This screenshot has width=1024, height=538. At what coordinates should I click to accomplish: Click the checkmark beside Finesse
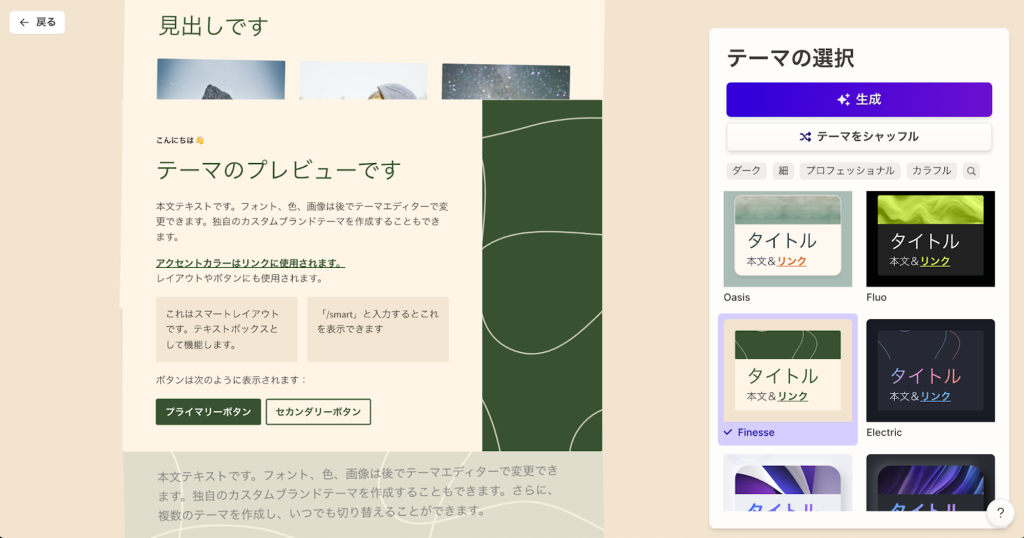click(728, 432)
